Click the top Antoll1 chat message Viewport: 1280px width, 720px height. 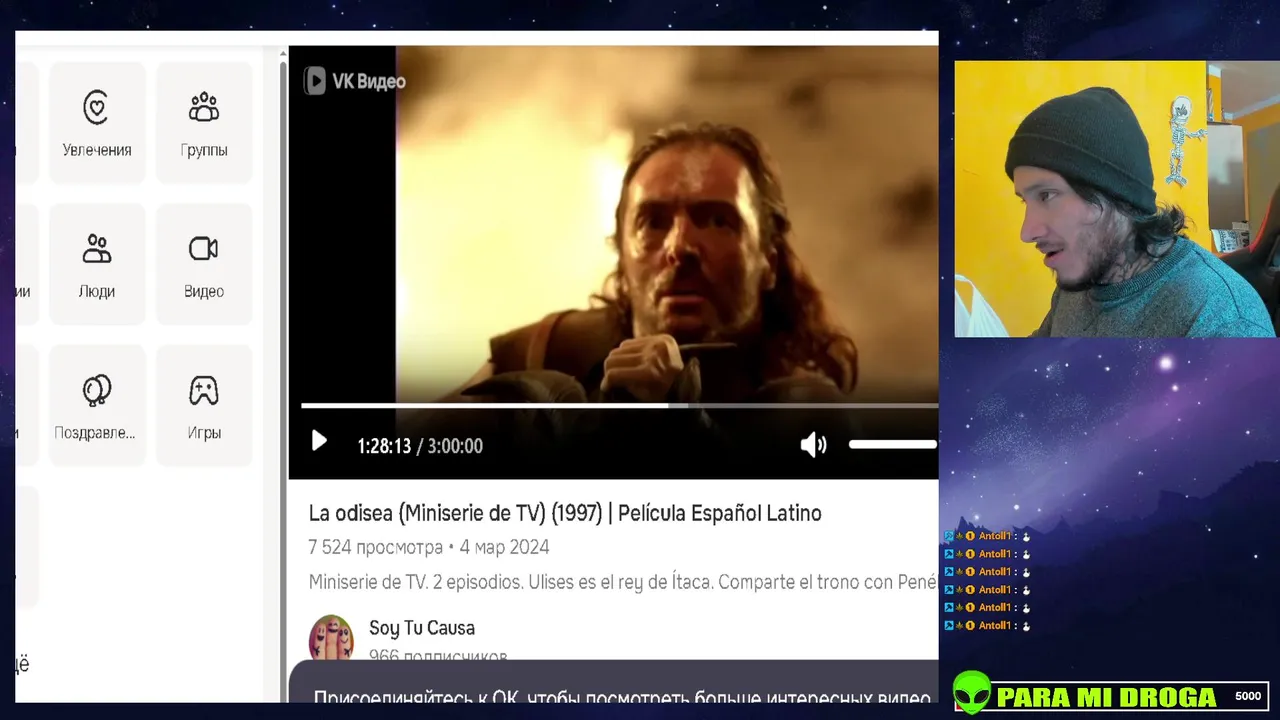click(987, 536)
